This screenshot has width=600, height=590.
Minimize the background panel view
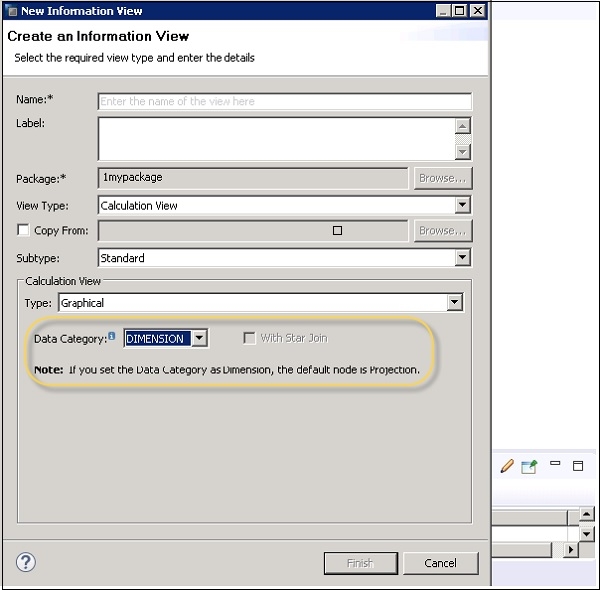(x=554, y=465)
